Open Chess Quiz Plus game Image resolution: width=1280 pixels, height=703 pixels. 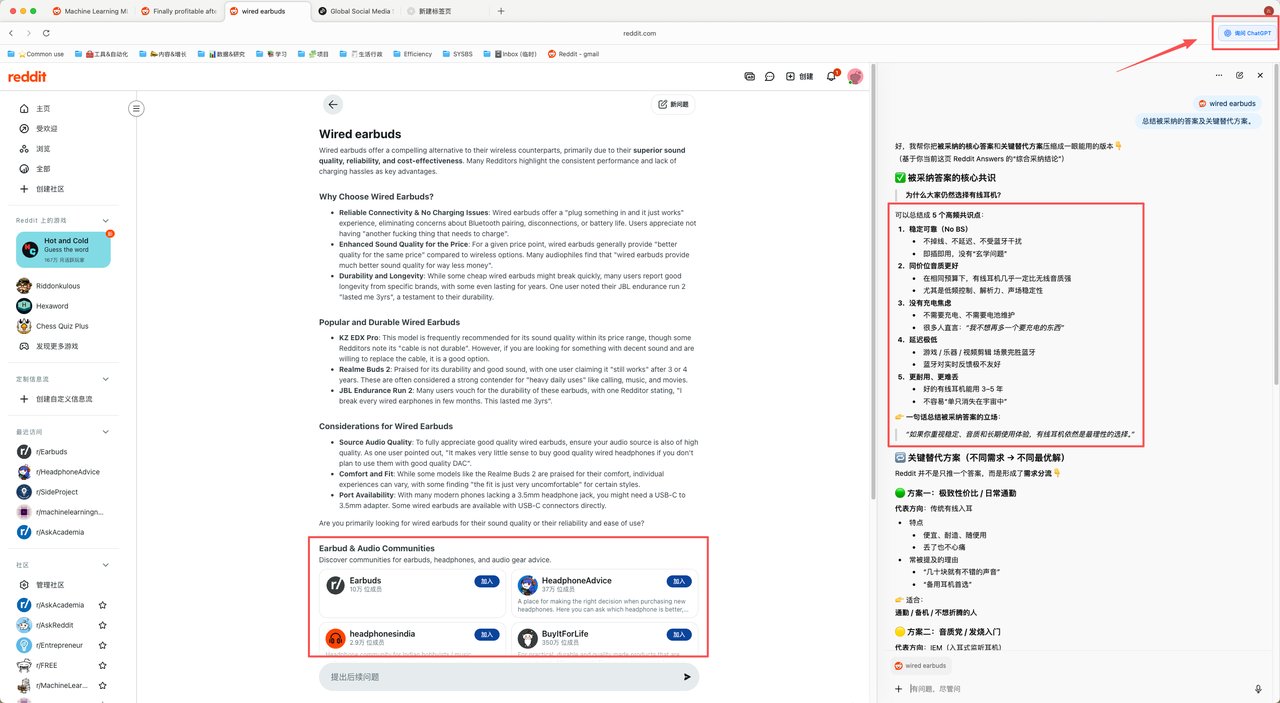click(x=52, y=326)
